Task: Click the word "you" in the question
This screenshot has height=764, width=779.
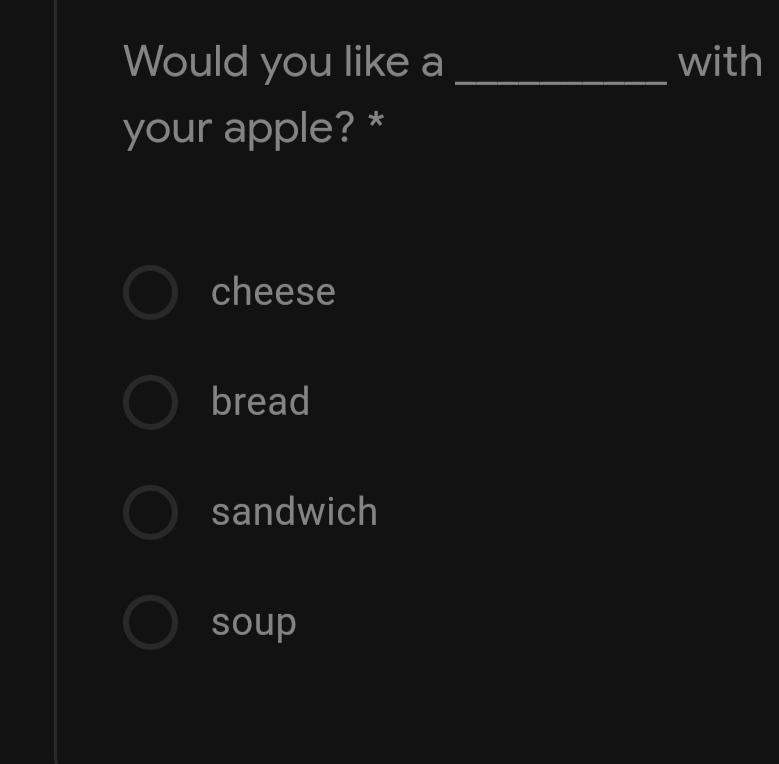Action: [x=297, y=64]
